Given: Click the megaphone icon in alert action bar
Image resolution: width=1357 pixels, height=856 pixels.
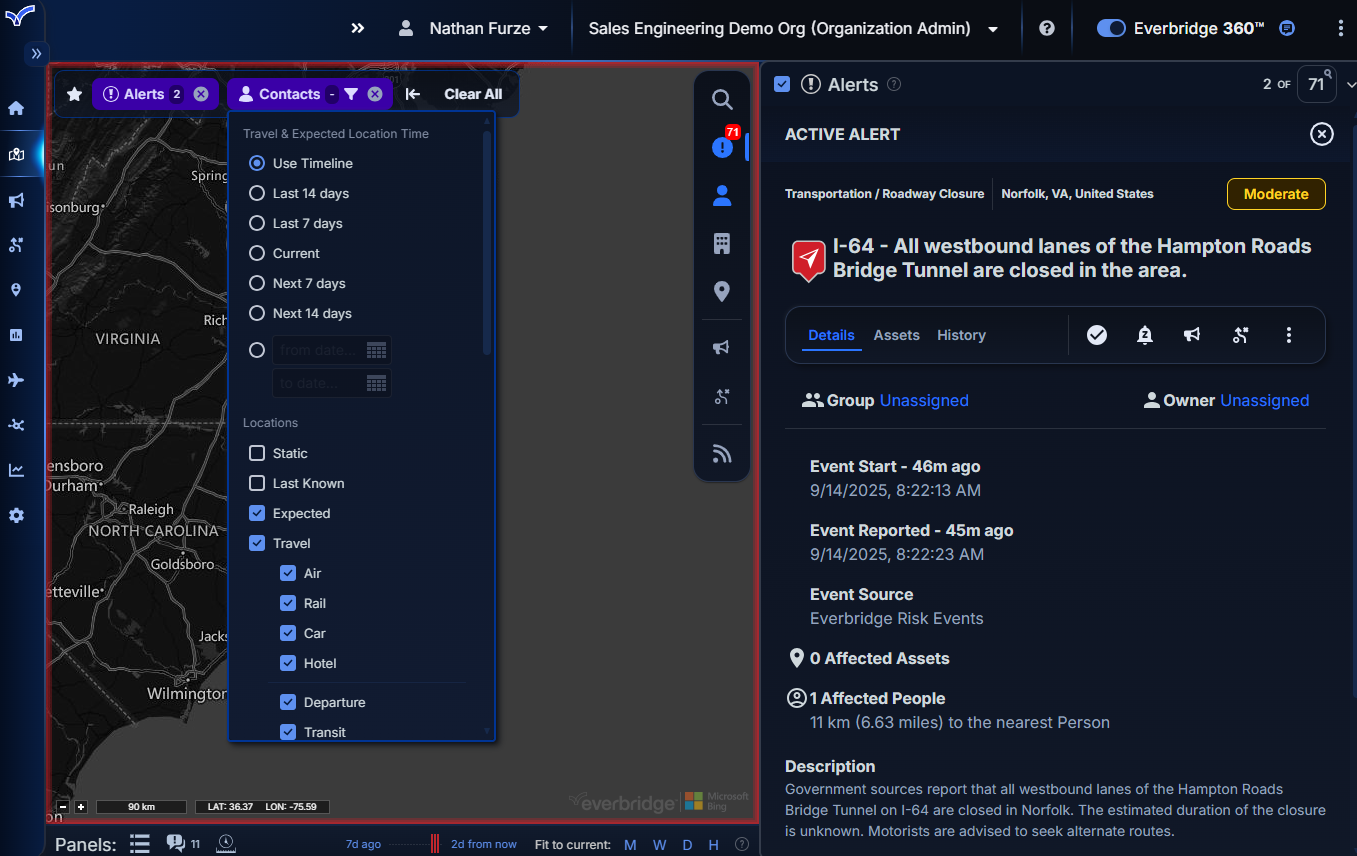Looking at the screenshot, I should [x=1192, y=335].
